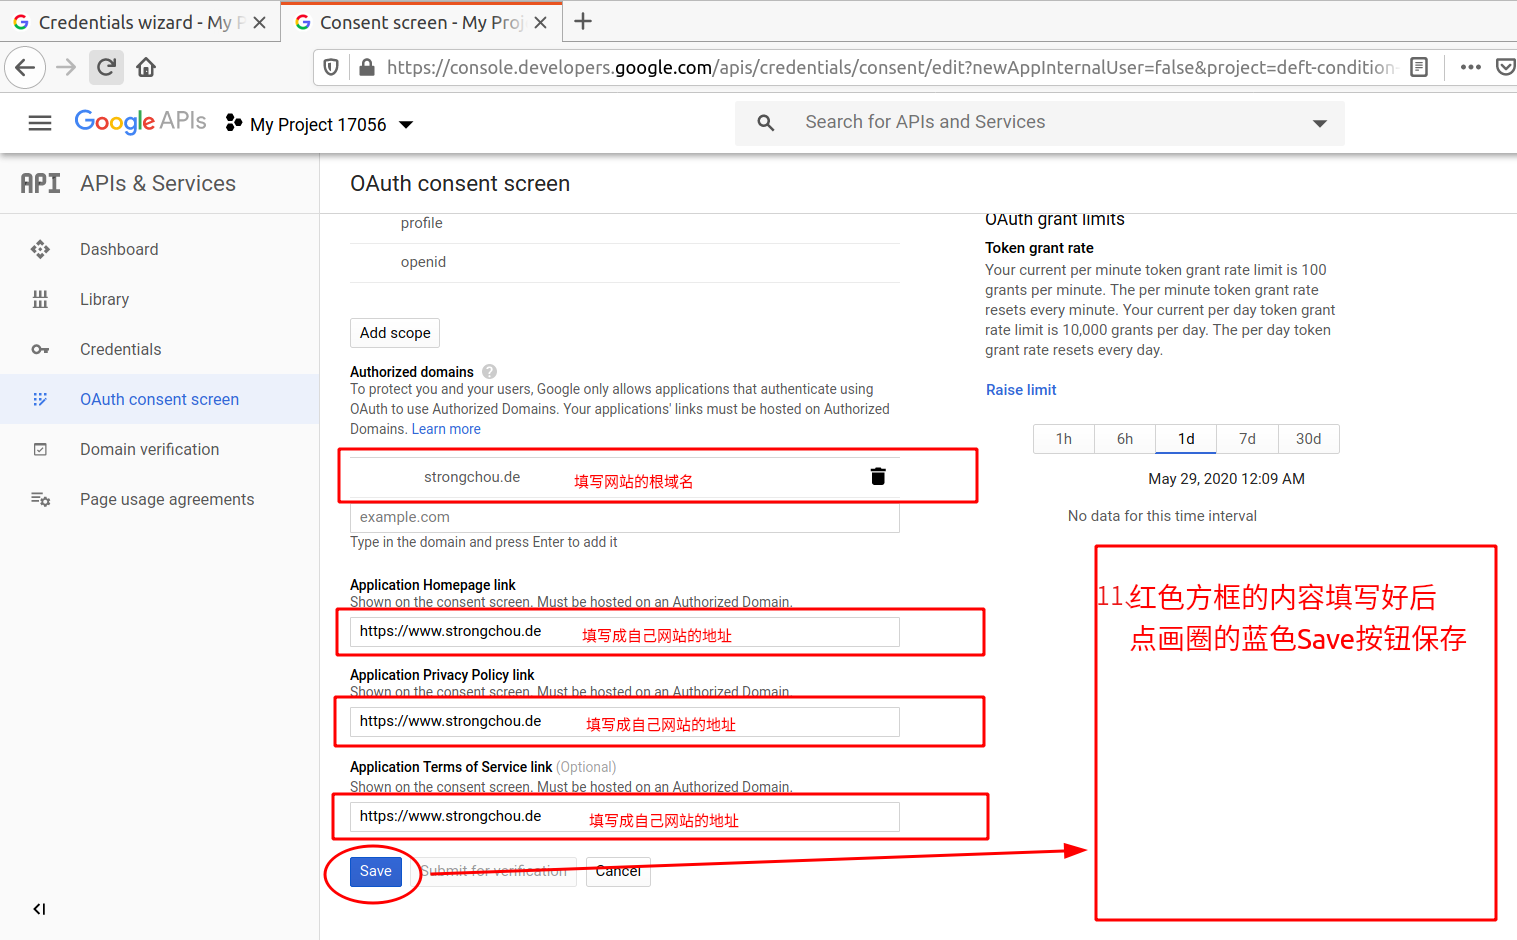This screenshot has height=940, width=1517.
Task: Click the browser Forward arrow
Action: point(66,68)
